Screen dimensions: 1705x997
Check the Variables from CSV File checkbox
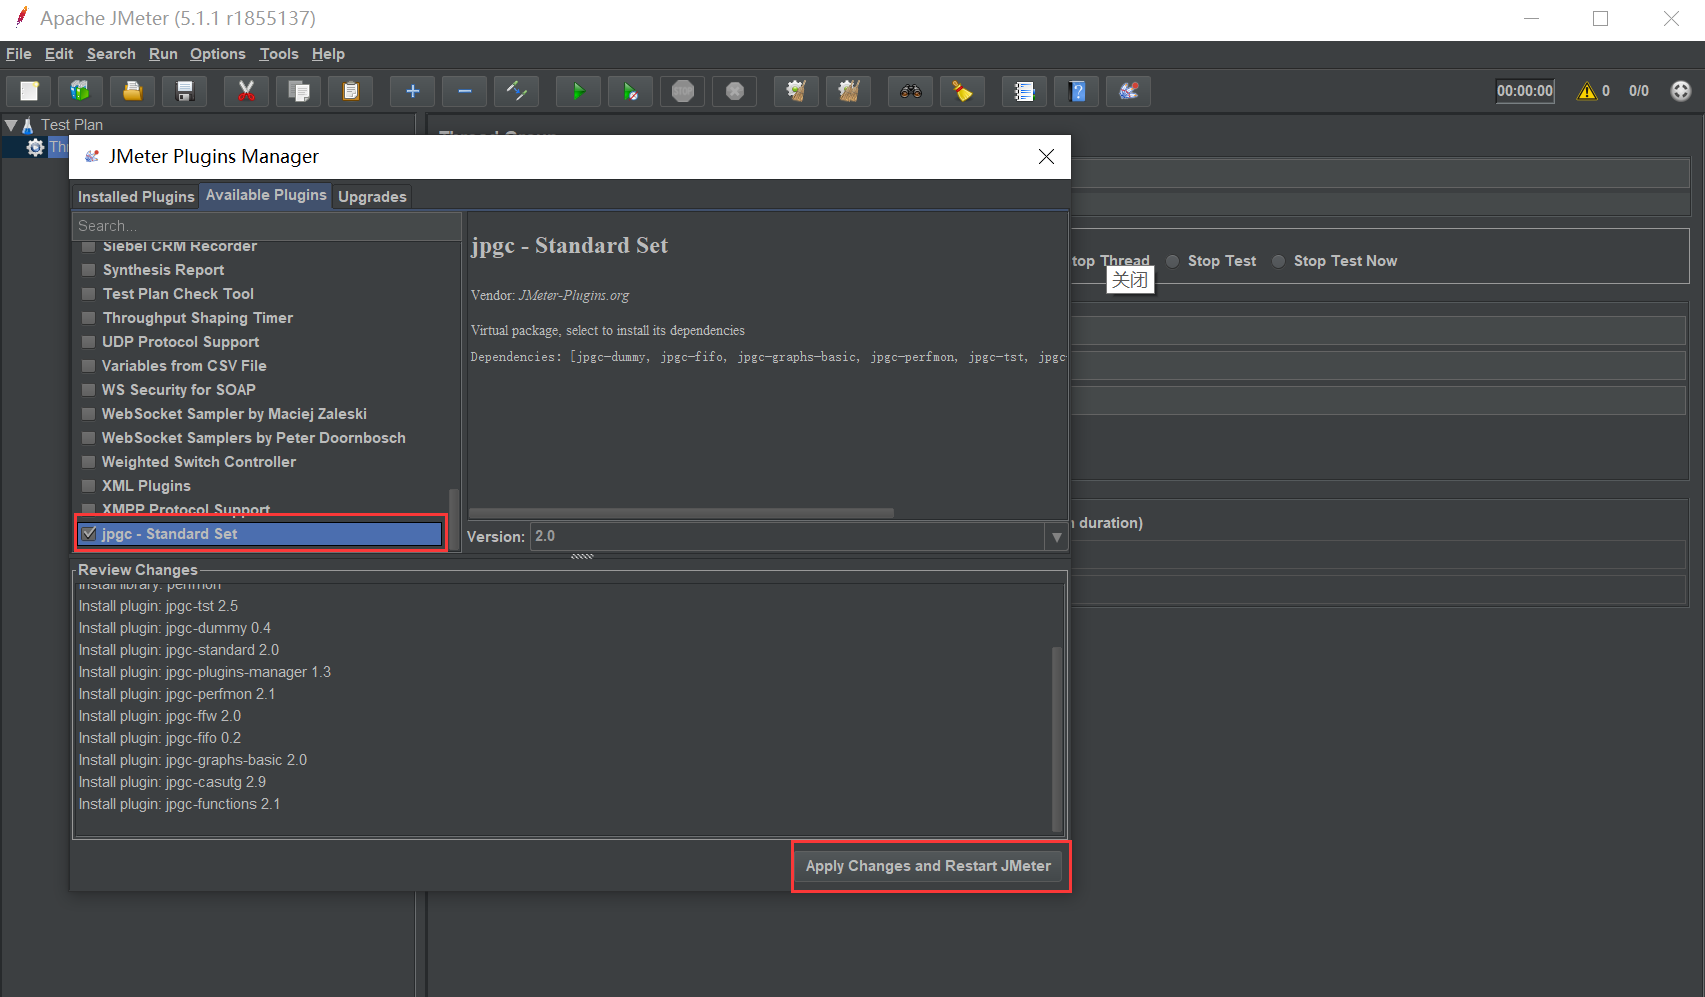89,366
